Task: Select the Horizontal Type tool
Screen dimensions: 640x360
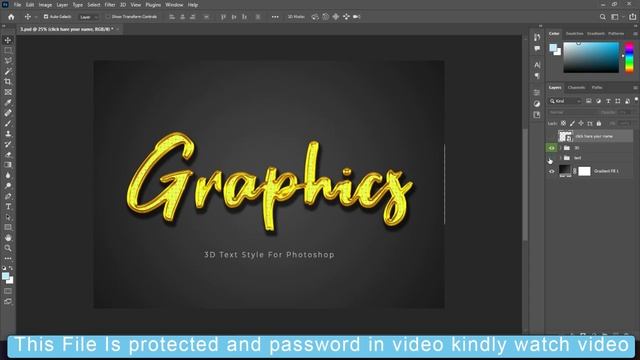Action: [8, 207]
